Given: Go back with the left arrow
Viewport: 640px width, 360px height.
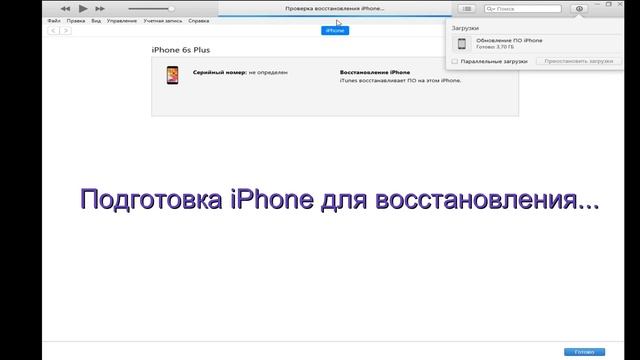Looking at the screenshot, I should click(53, 31).
